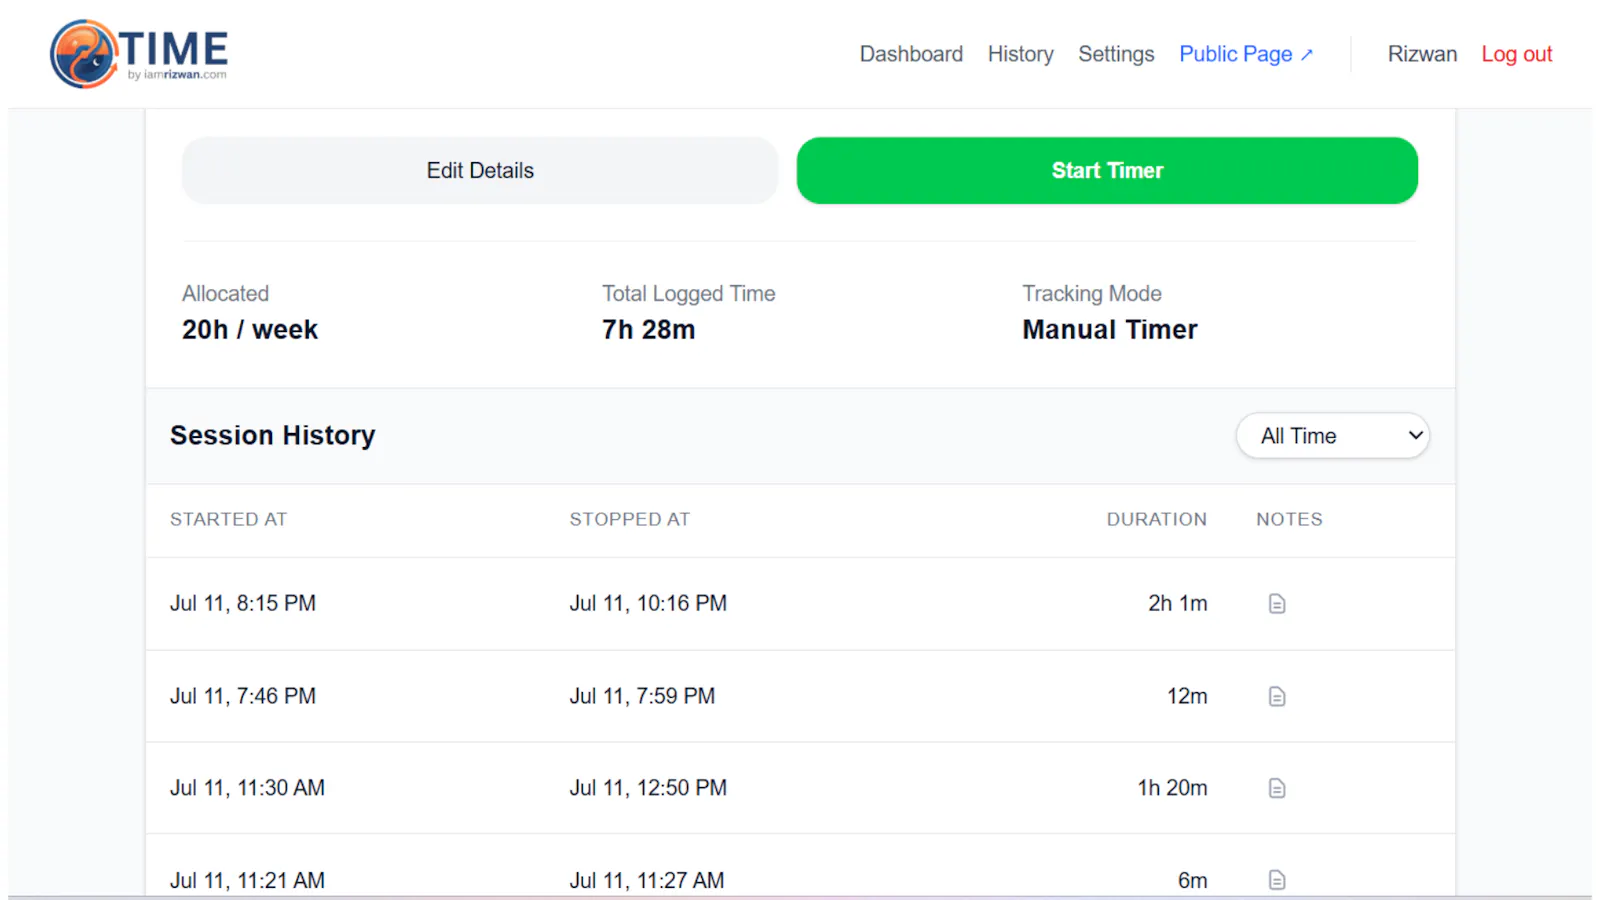Click the 12m duration value

[x=1187, y=696]
